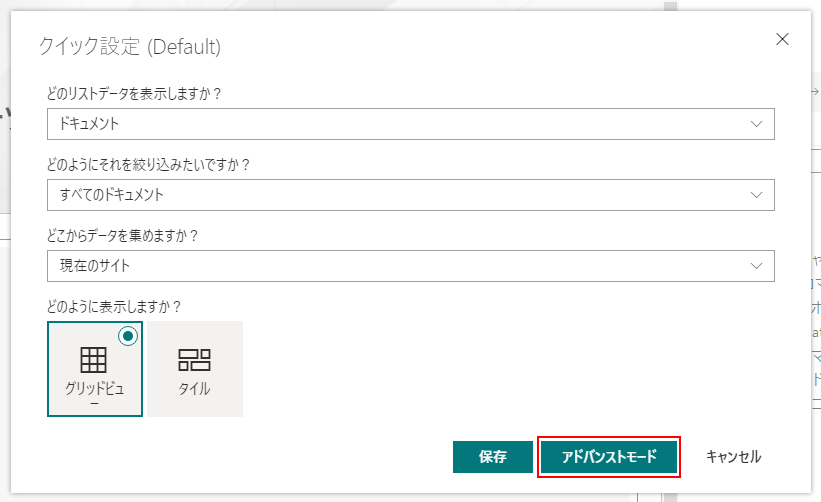
Task: Switch to アドバンストモード
Action: tap(609, 457)
